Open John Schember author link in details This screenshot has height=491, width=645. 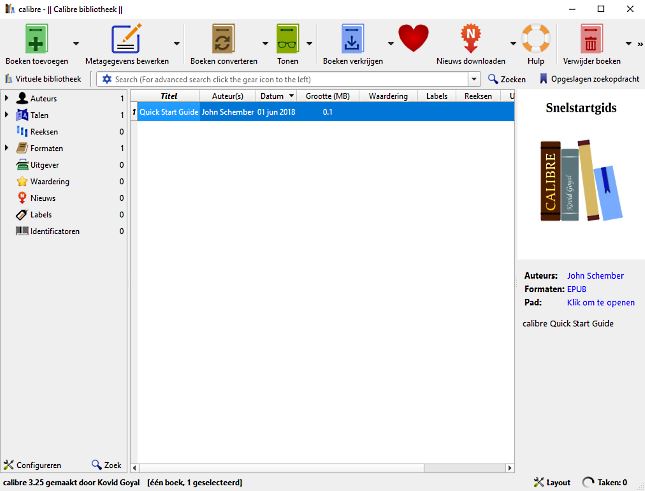595,276
